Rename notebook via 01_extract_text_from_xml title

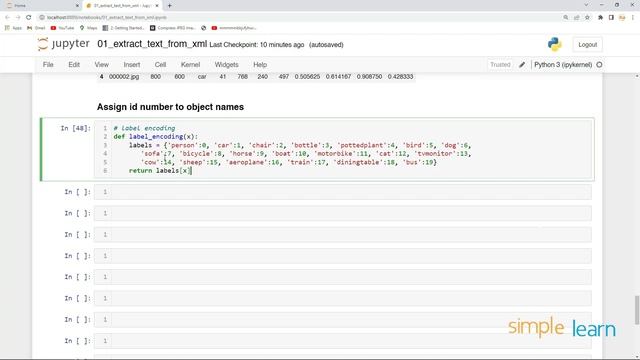152,44
